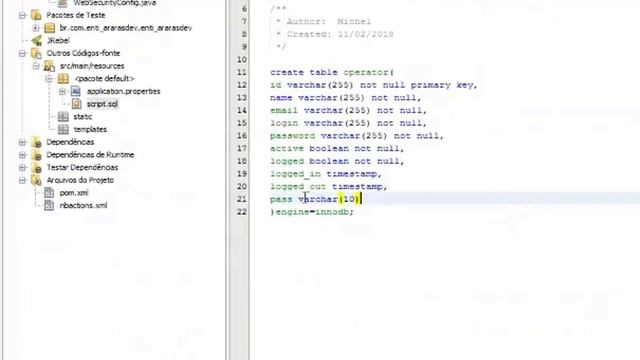
Task: Select the static folder label
Action: pos(82,117)
